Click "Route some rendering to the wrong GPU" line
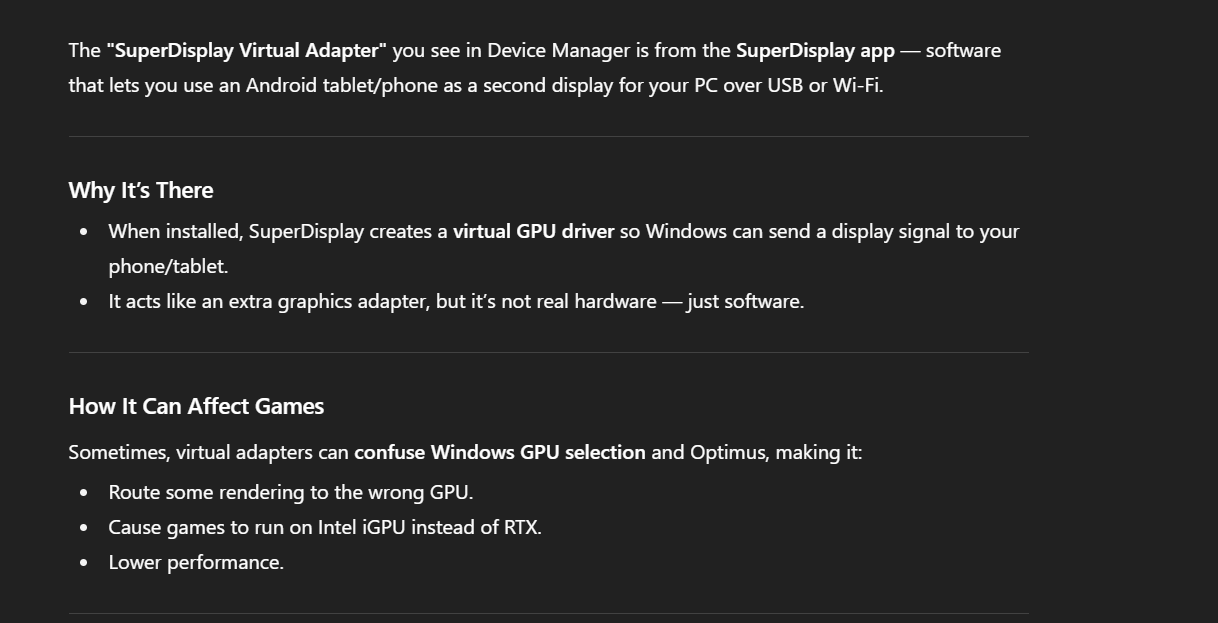Viewport: 1218px width, 623px height. [x=291, y=492]
